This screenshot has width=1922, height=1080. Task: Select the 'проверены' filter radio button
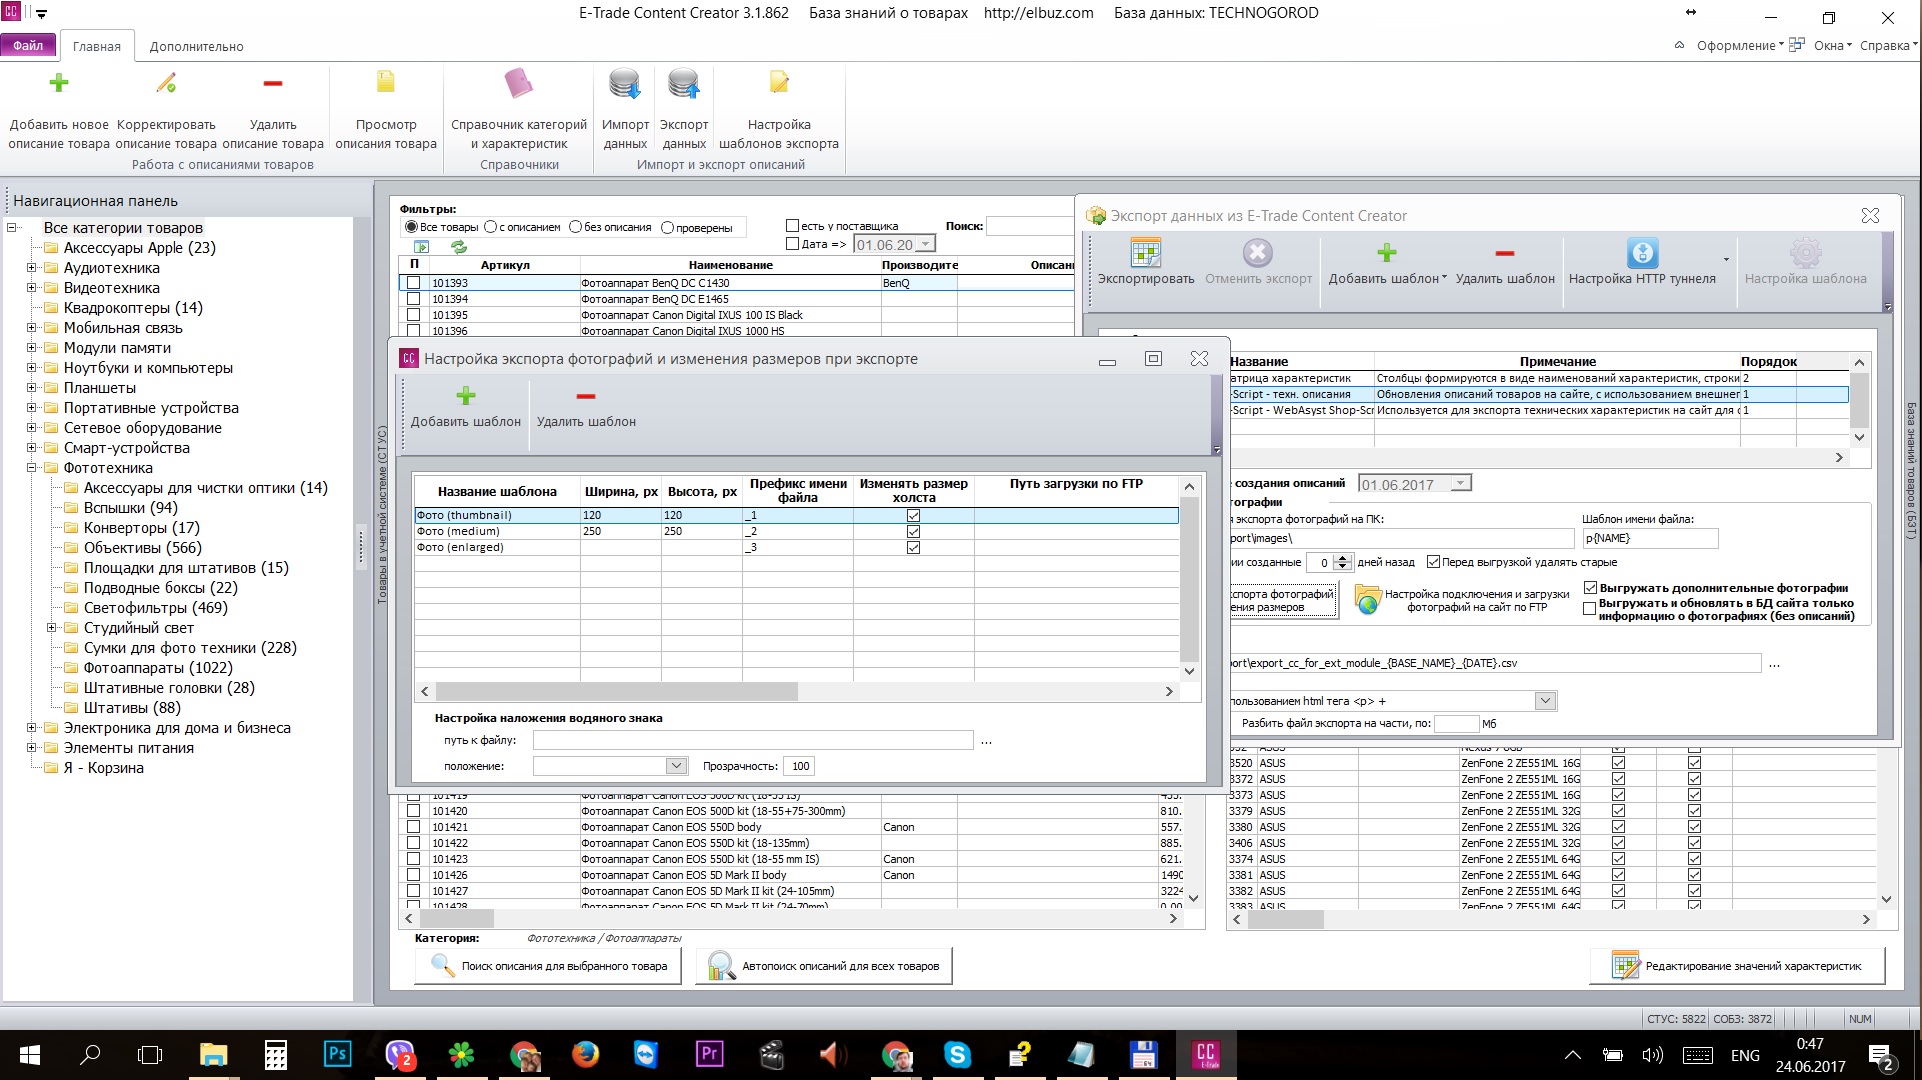(667, 228)
